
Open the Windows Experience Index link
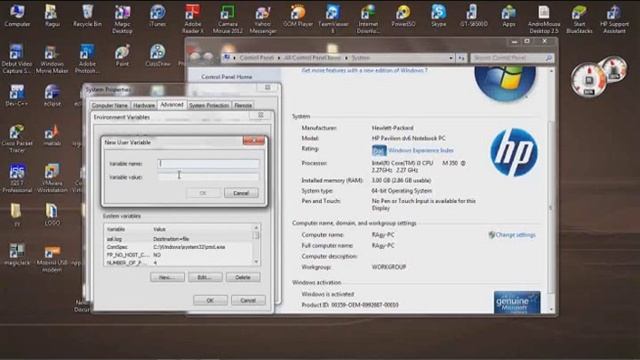420,150
